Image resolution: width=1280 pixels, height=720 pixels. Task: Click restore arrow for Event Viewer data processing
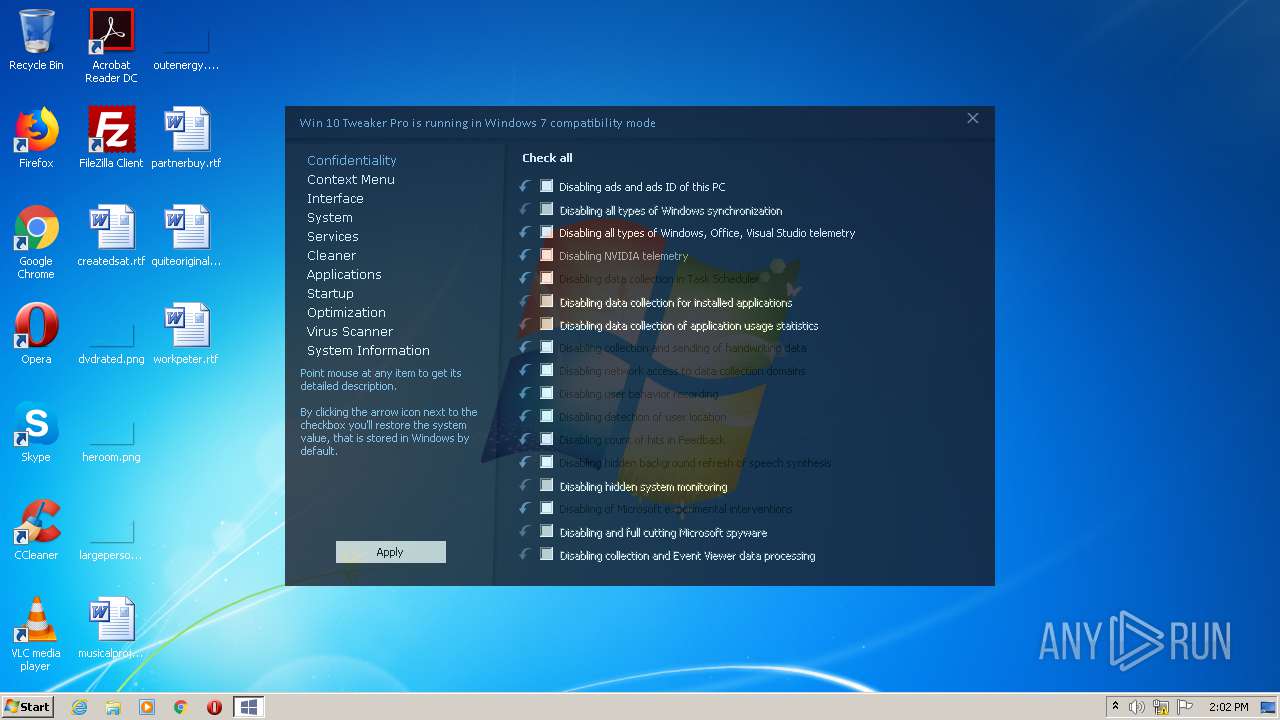525,554
